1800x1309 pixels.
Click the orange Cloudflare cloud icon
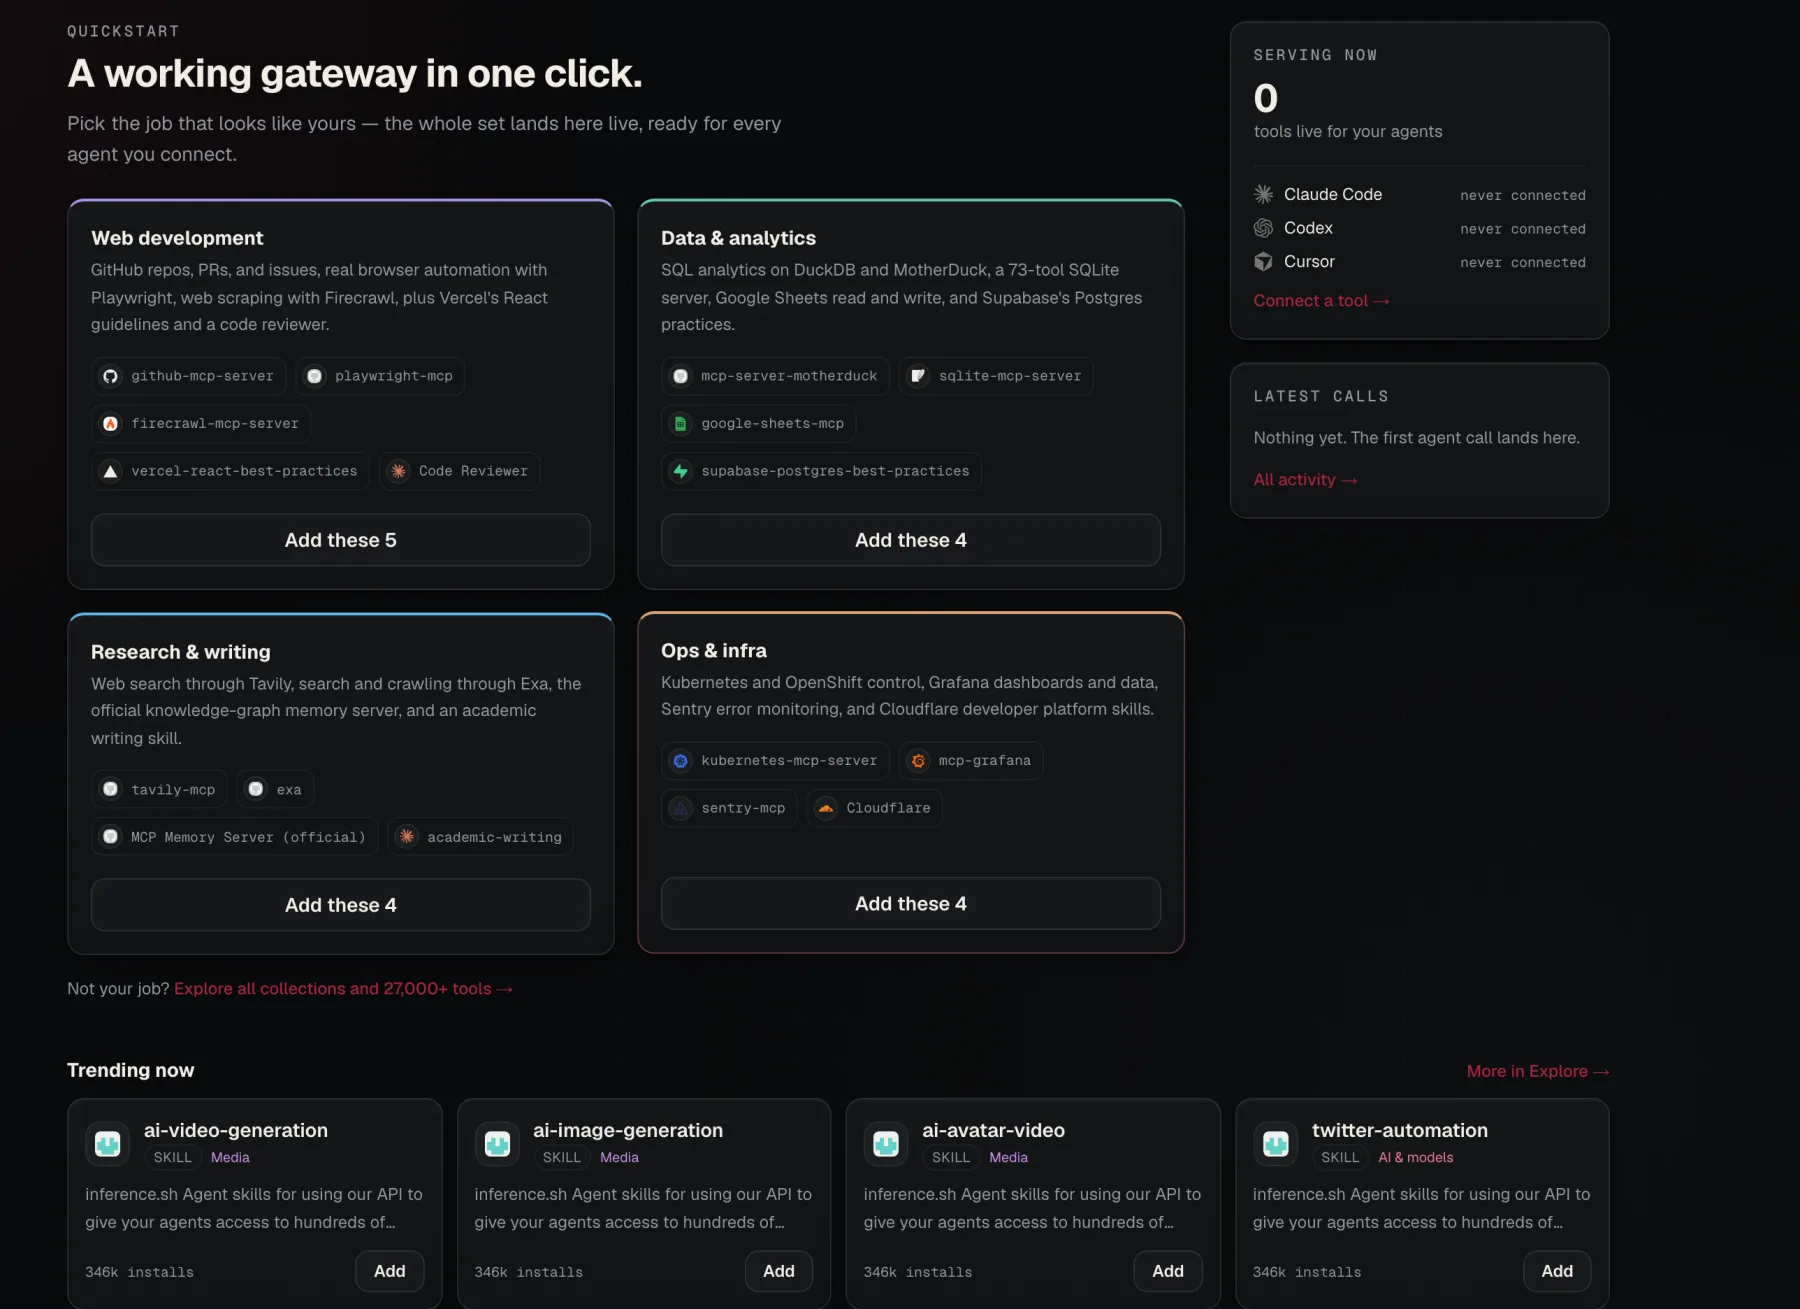826,808
